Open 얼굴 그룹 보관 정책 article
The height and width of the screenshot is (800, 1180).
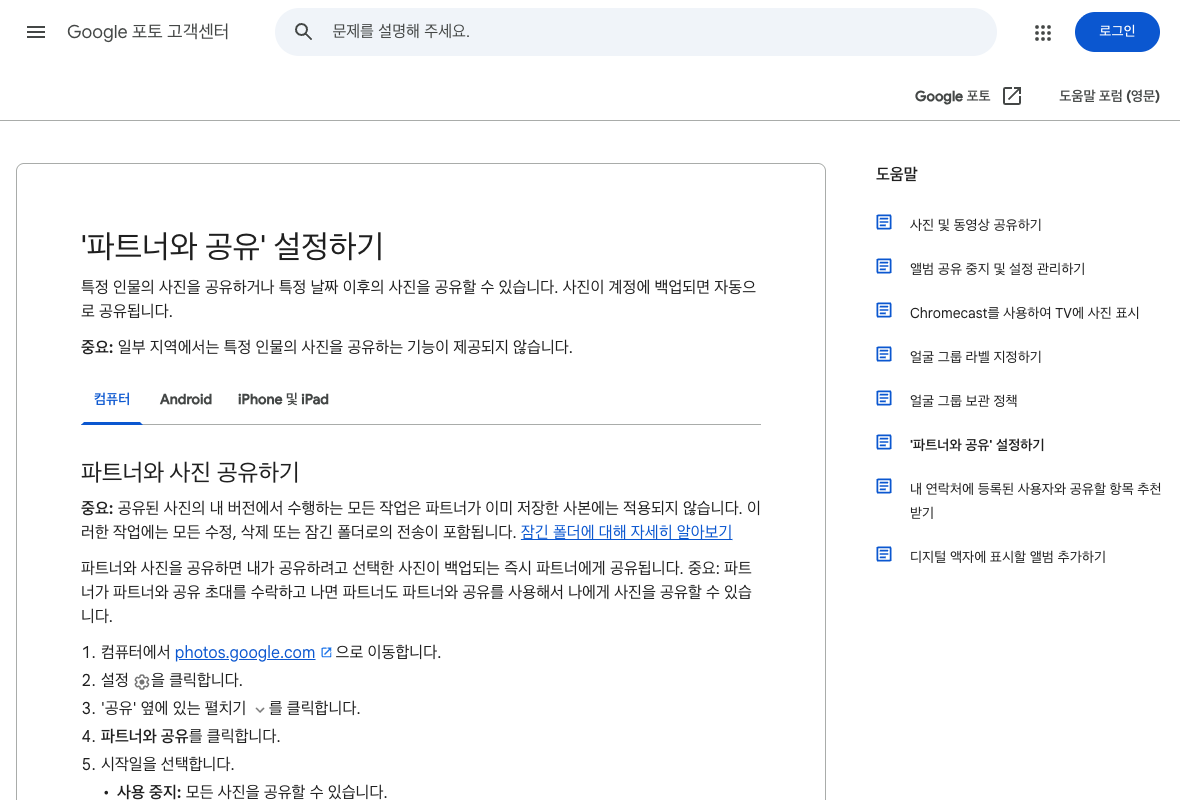tap(963, 400)
